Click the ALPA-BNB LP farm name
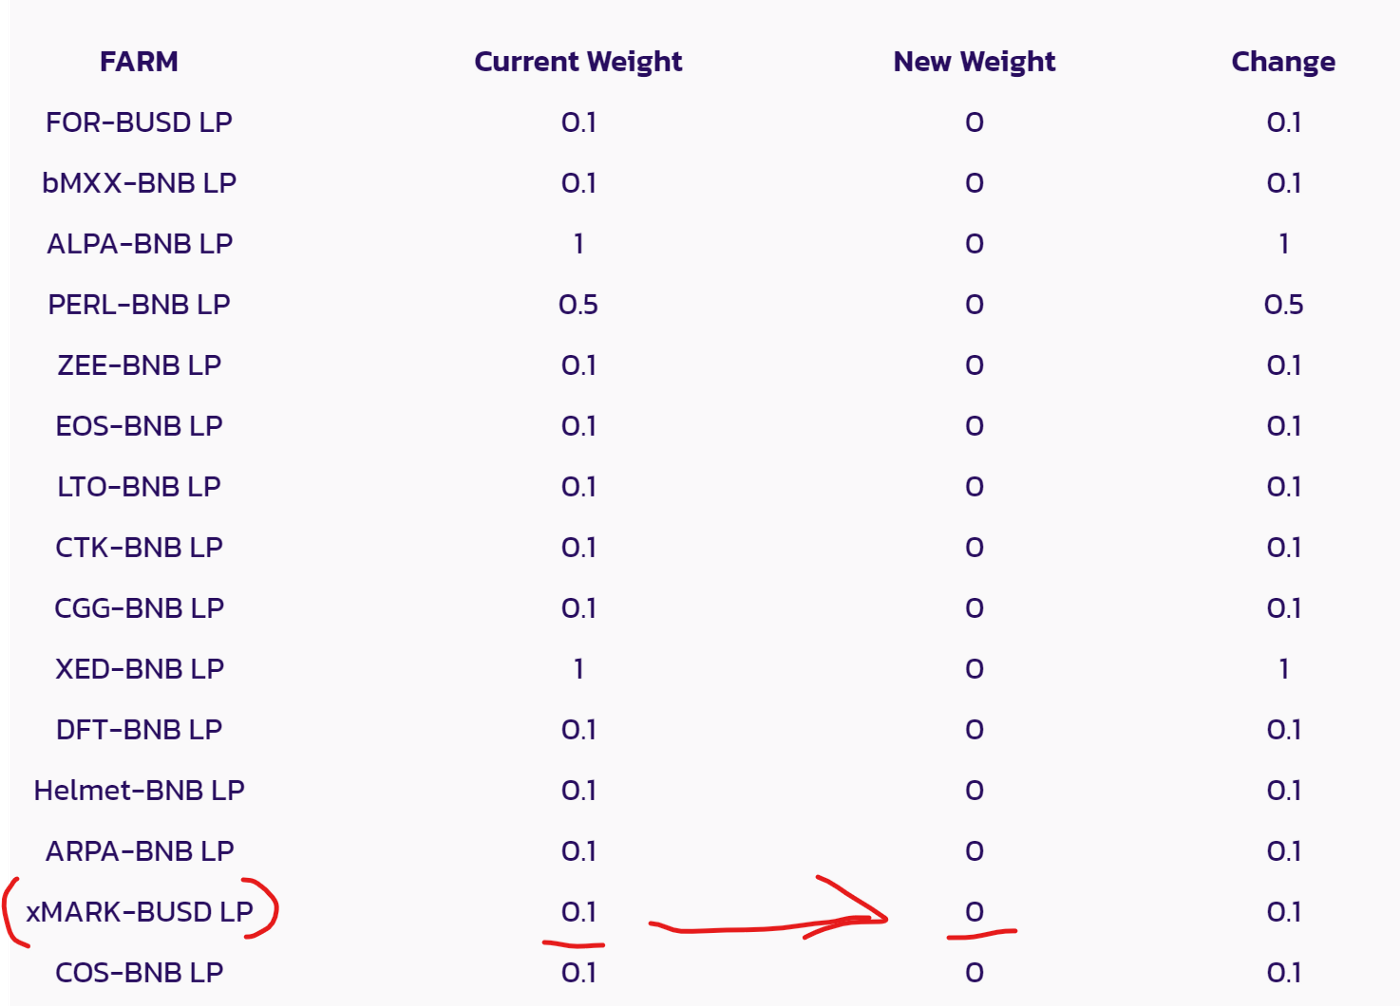Viewport: 1400px width, 1006px height. click(x=139, y=244)
